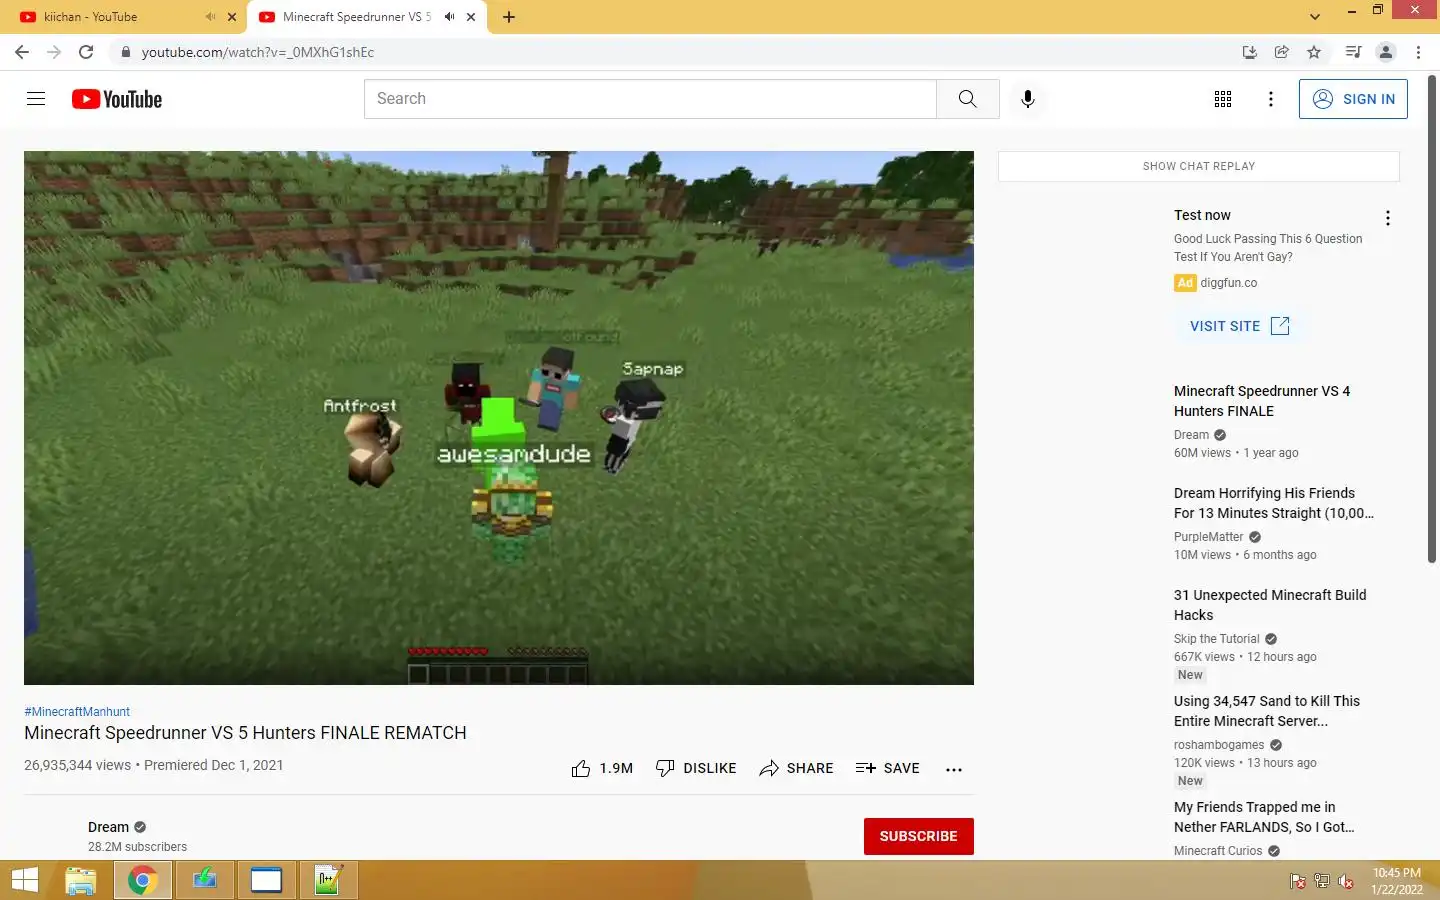Focus the browser address bar URL
The image size is (1440, 900).
tap(258, 52)
